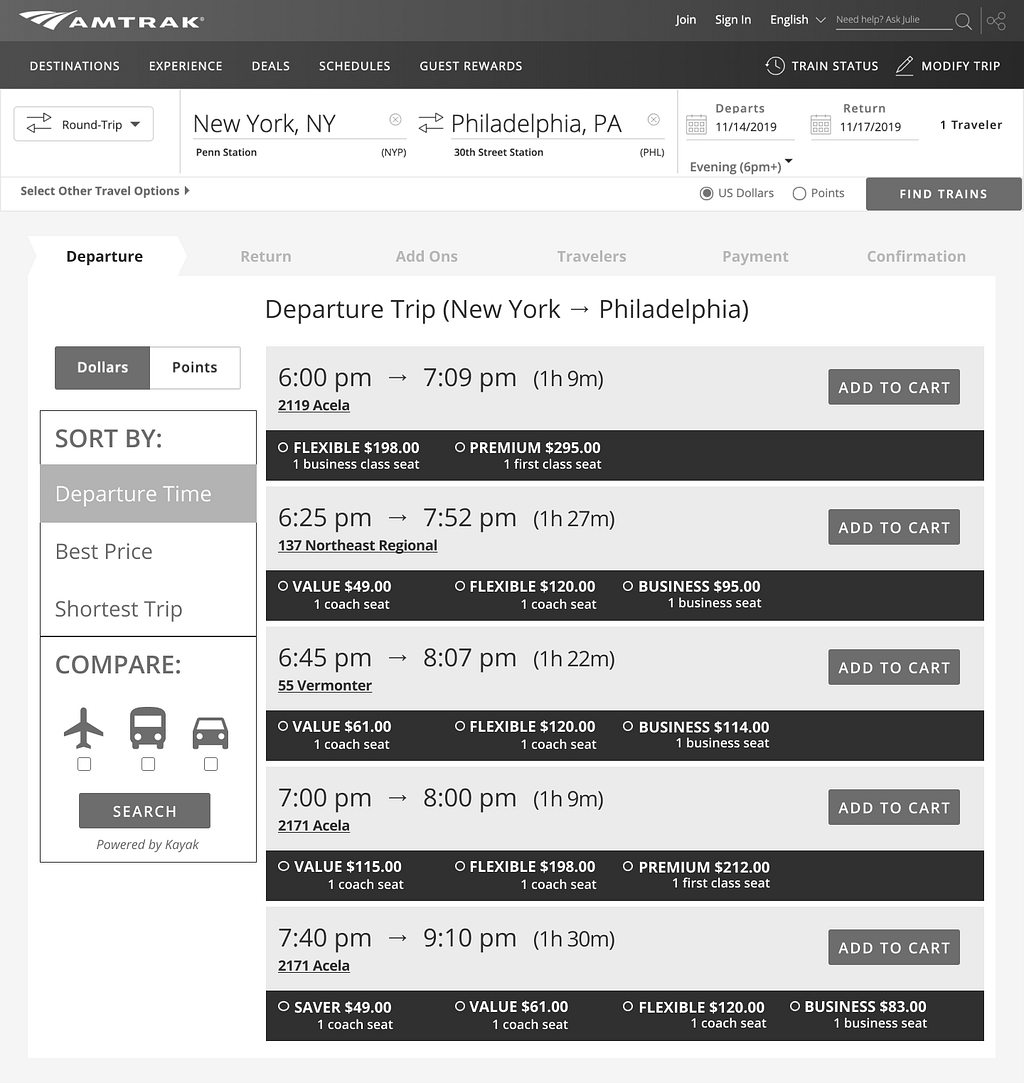The width and height of the screenshot is (1024, 1083).
Task: Check the airplane compare checkbox
Action: tap(84, 764)
